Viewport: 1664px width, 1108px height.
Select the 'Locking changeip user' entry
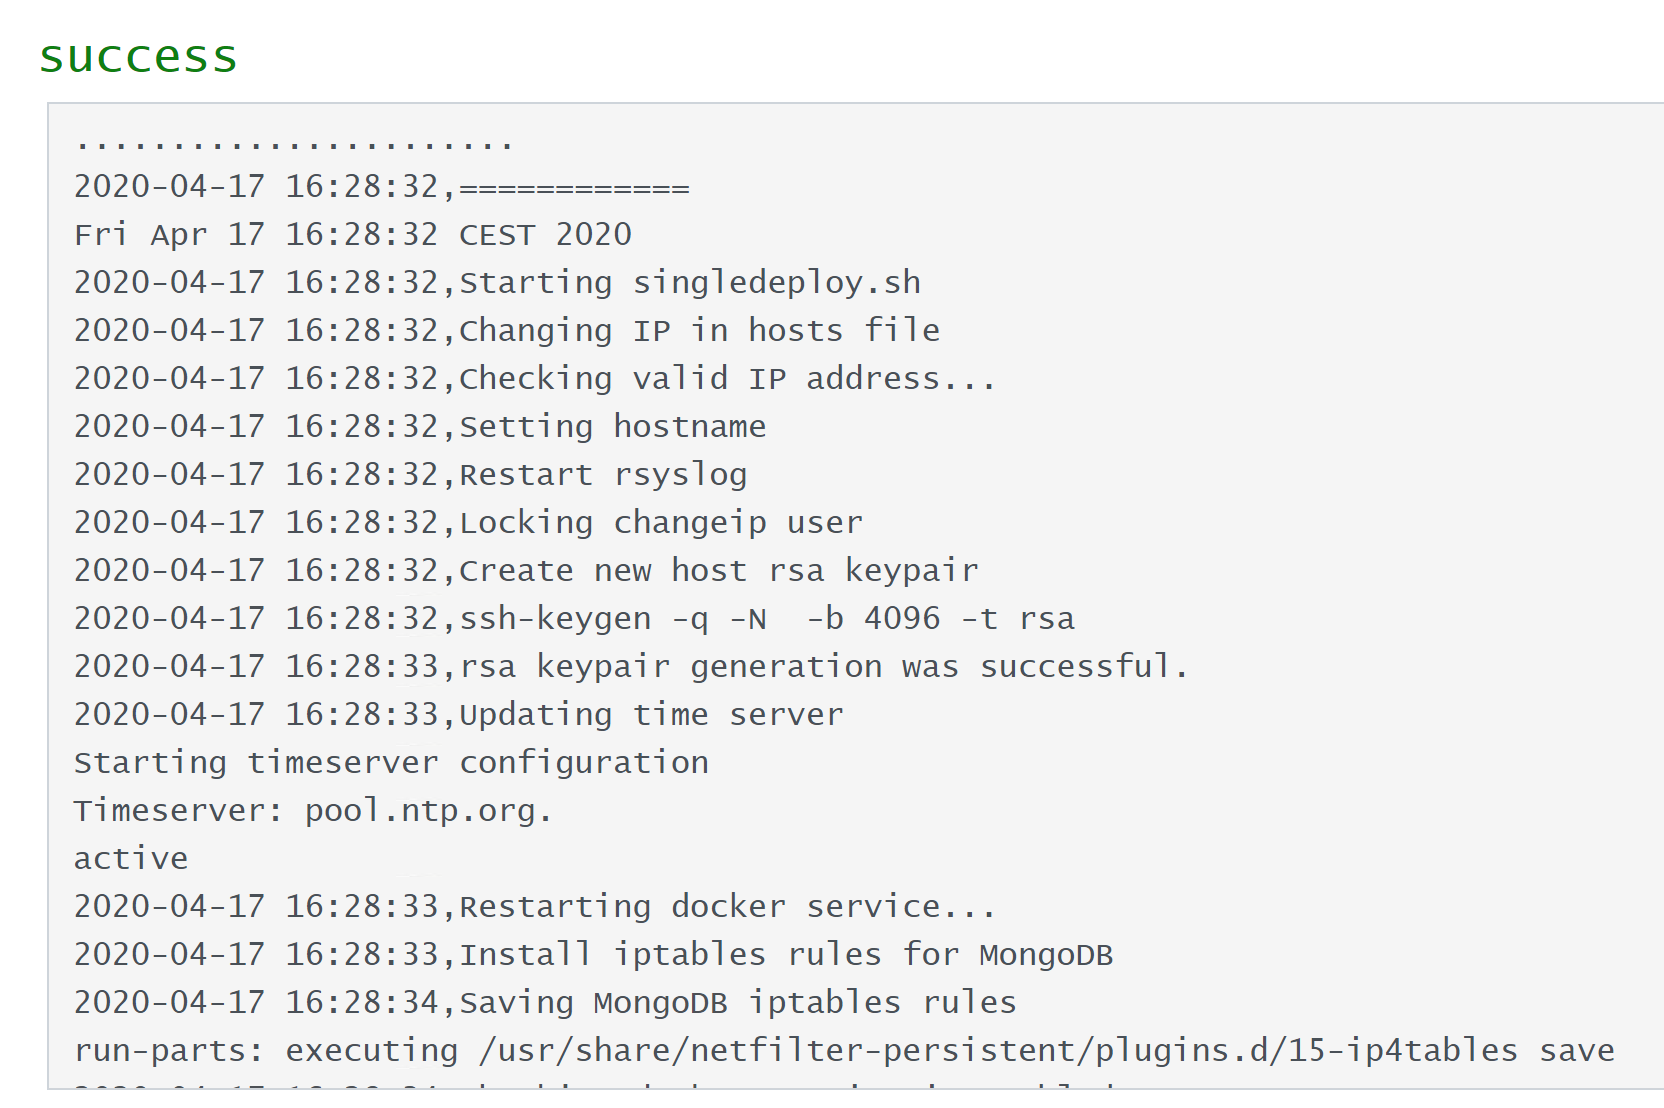click(468, 523)
